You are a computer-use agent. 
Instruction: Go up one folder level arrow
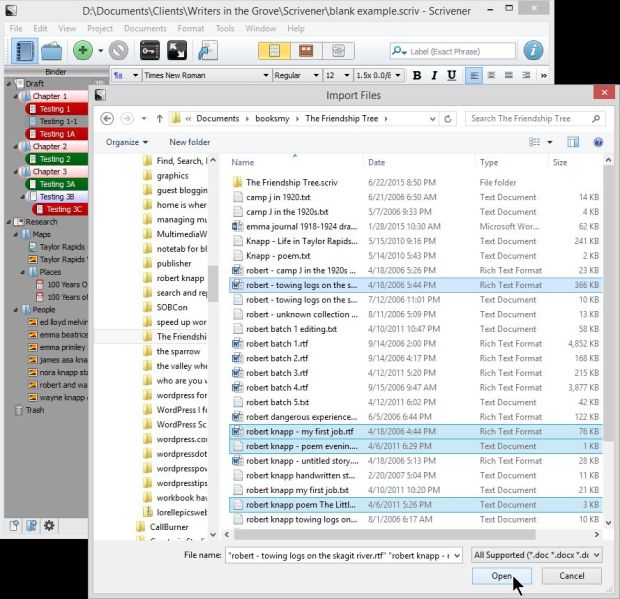[x=159, y=119]
